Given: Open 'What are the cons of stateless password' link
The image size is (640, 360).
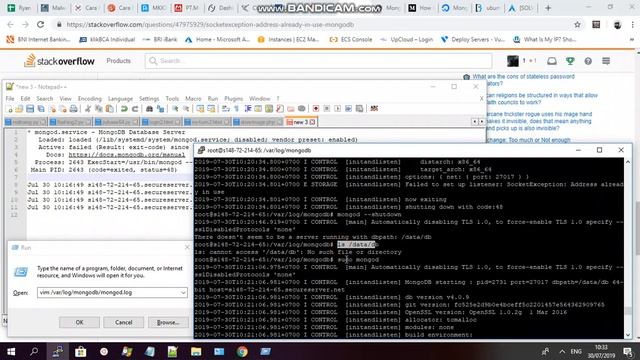Looking at the screenshot, I should coord(524,77).
